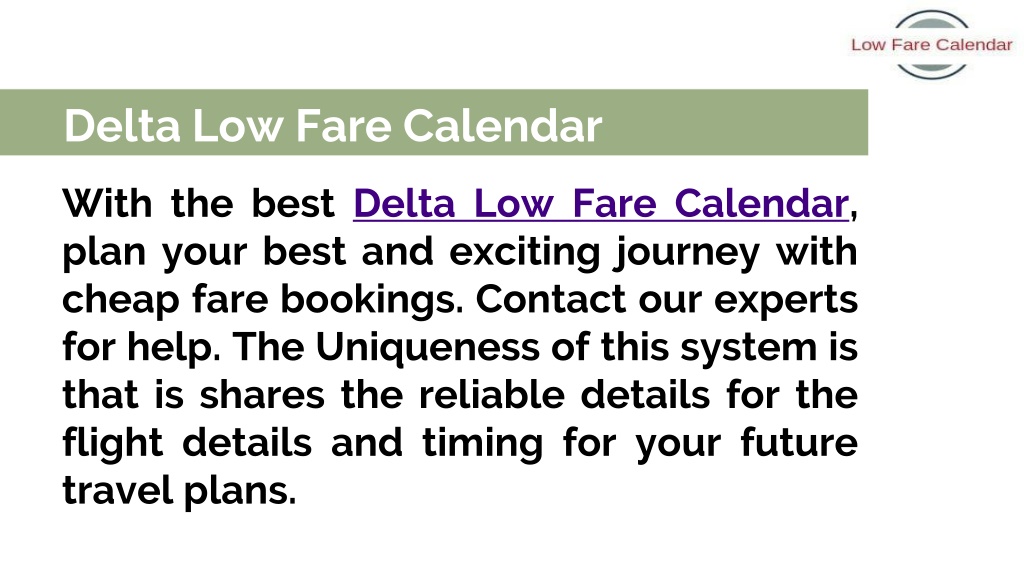Click the lower arc of the logo
The image size is (1024, 576).
coord(932,69)
